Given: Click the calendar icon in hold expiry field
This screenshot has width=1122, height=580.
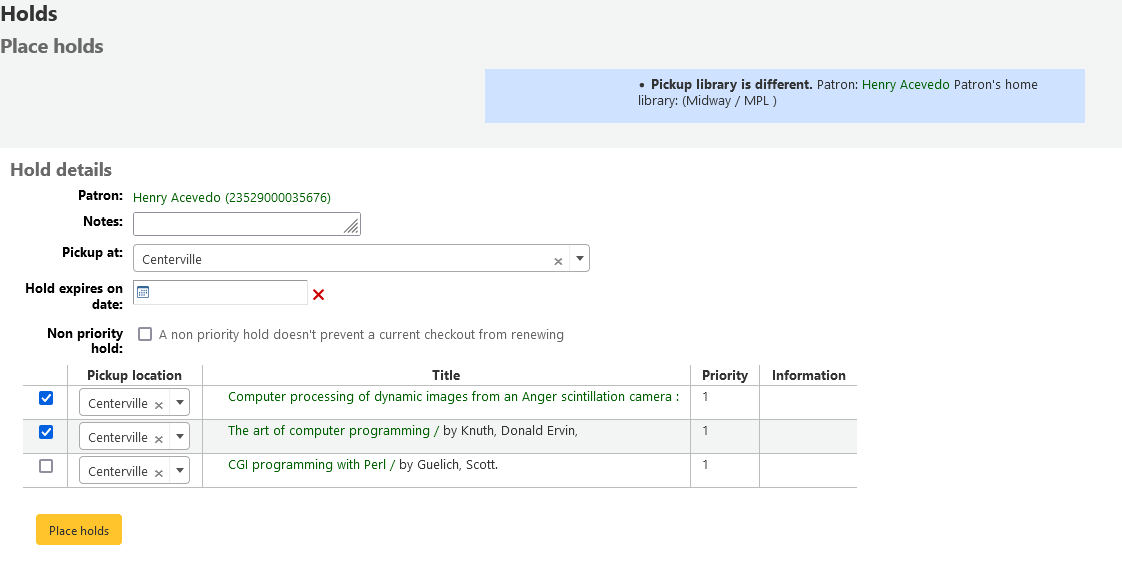Looking at the screenshot, I should coord(143,292).
